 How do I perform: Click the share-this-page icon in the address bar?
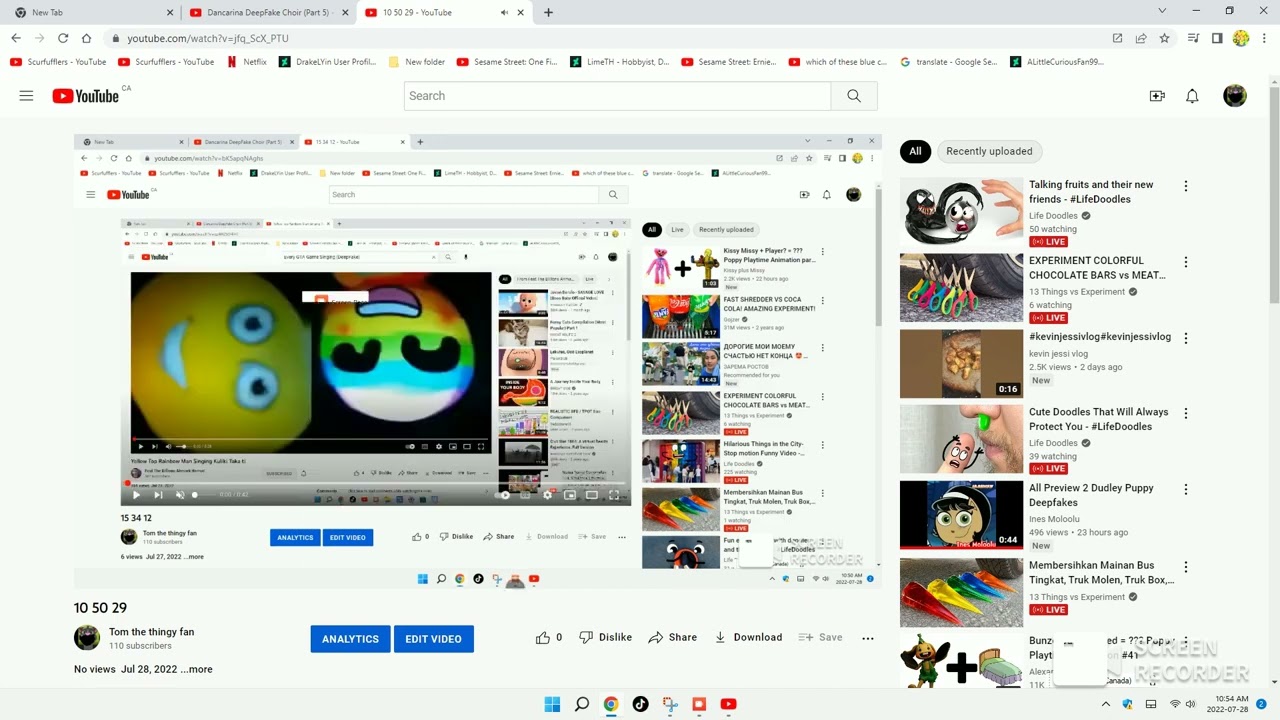1141,38
